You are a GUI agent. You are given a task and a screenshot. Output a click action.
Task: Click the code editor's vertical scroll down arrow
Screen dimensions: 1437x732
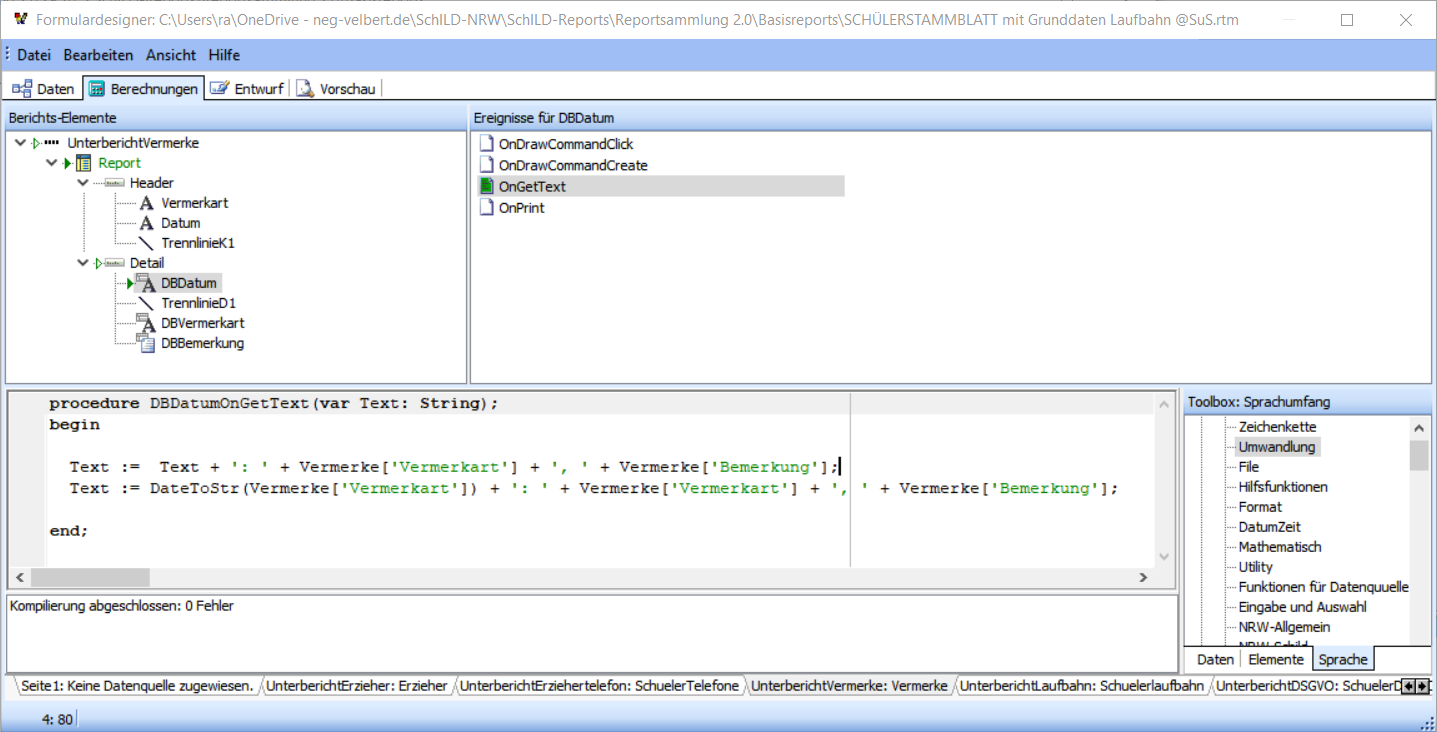coord(1163,556)
